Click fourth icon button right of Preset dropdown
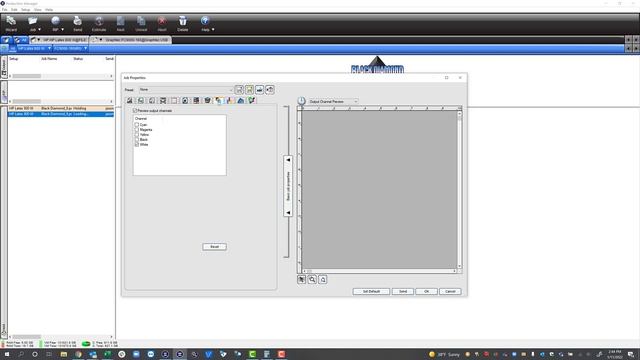640x360 pixels. click(270, 89)
